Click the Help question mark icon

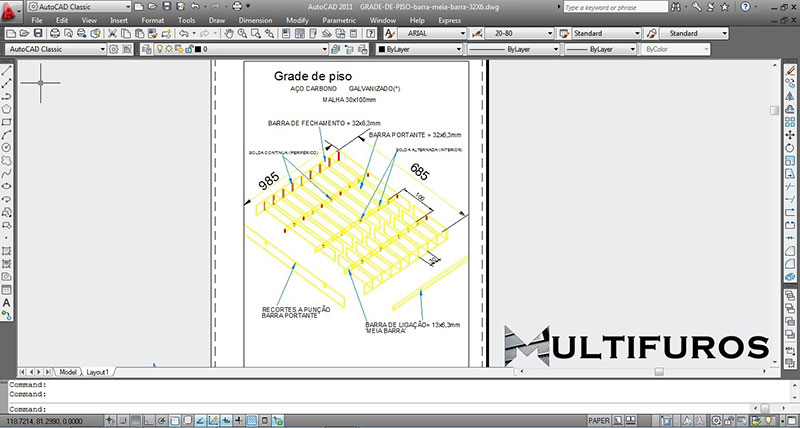pyautogui.click(x=369, y=33)
